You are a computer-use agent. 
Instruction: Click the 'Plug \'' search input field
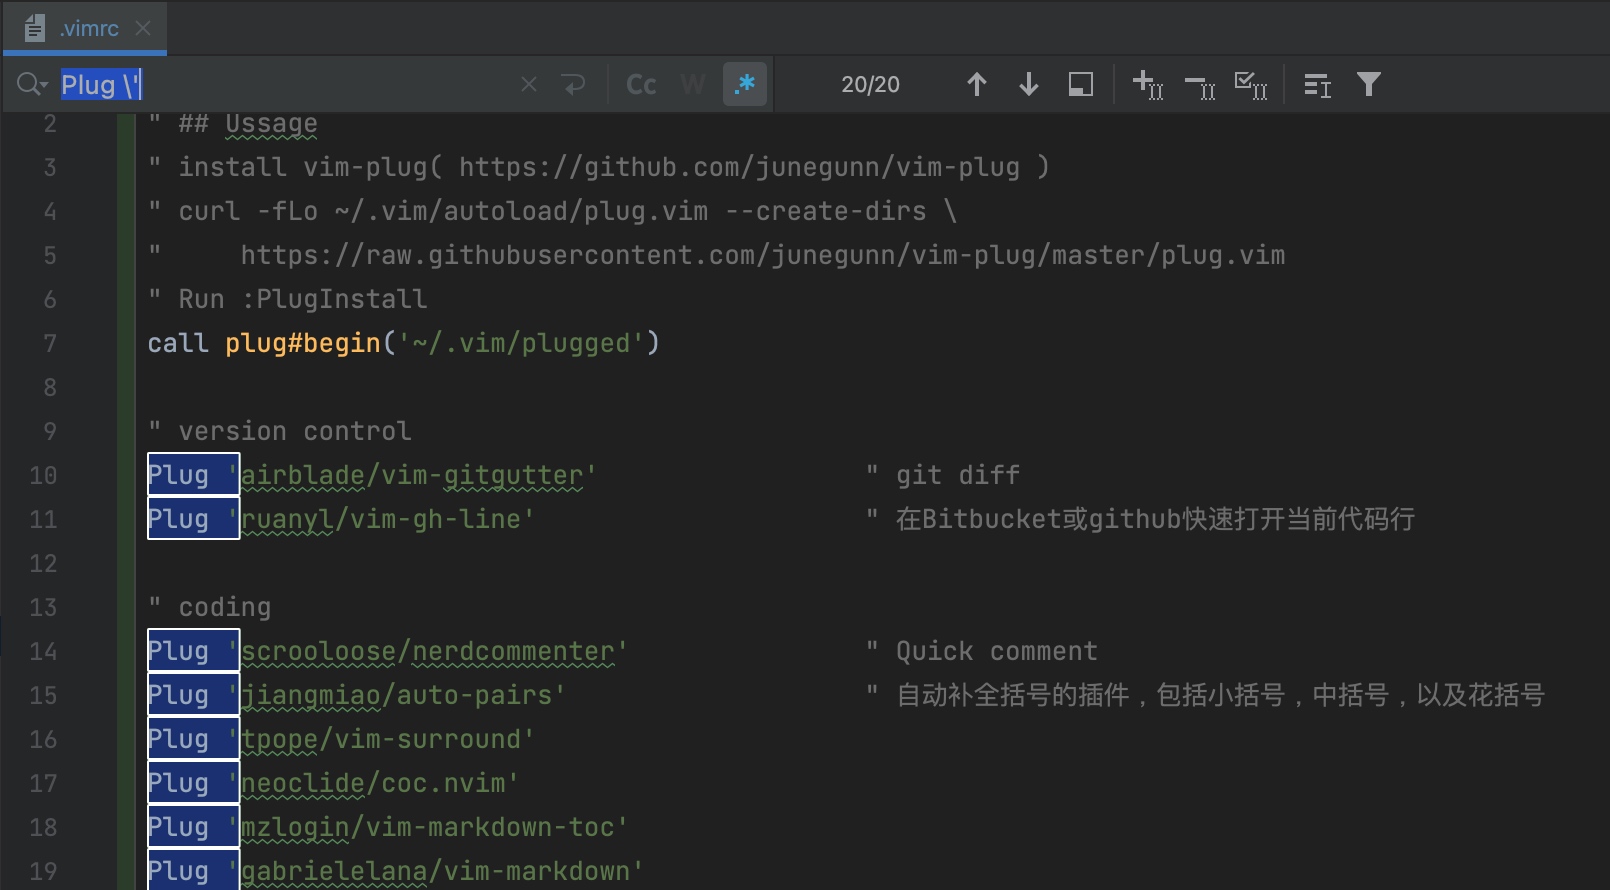pyautogui.click(x=300, y=85)
